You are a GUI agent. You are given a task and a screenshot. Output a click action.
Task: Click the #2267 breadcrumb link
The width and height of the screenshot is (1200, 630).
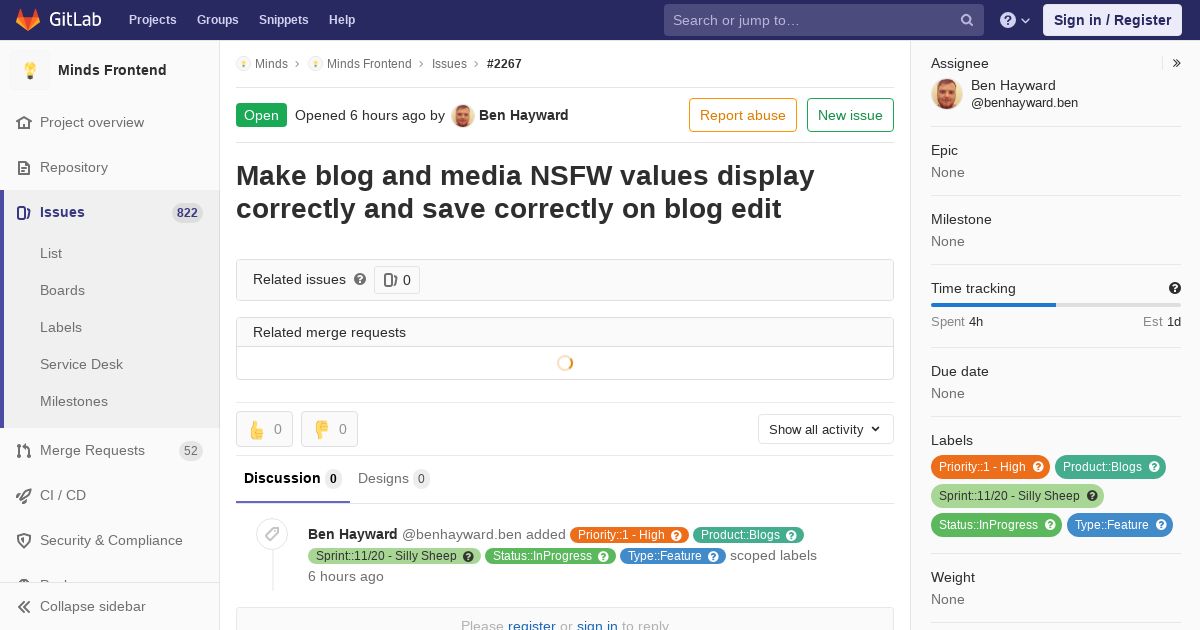(x=504, y=64)
